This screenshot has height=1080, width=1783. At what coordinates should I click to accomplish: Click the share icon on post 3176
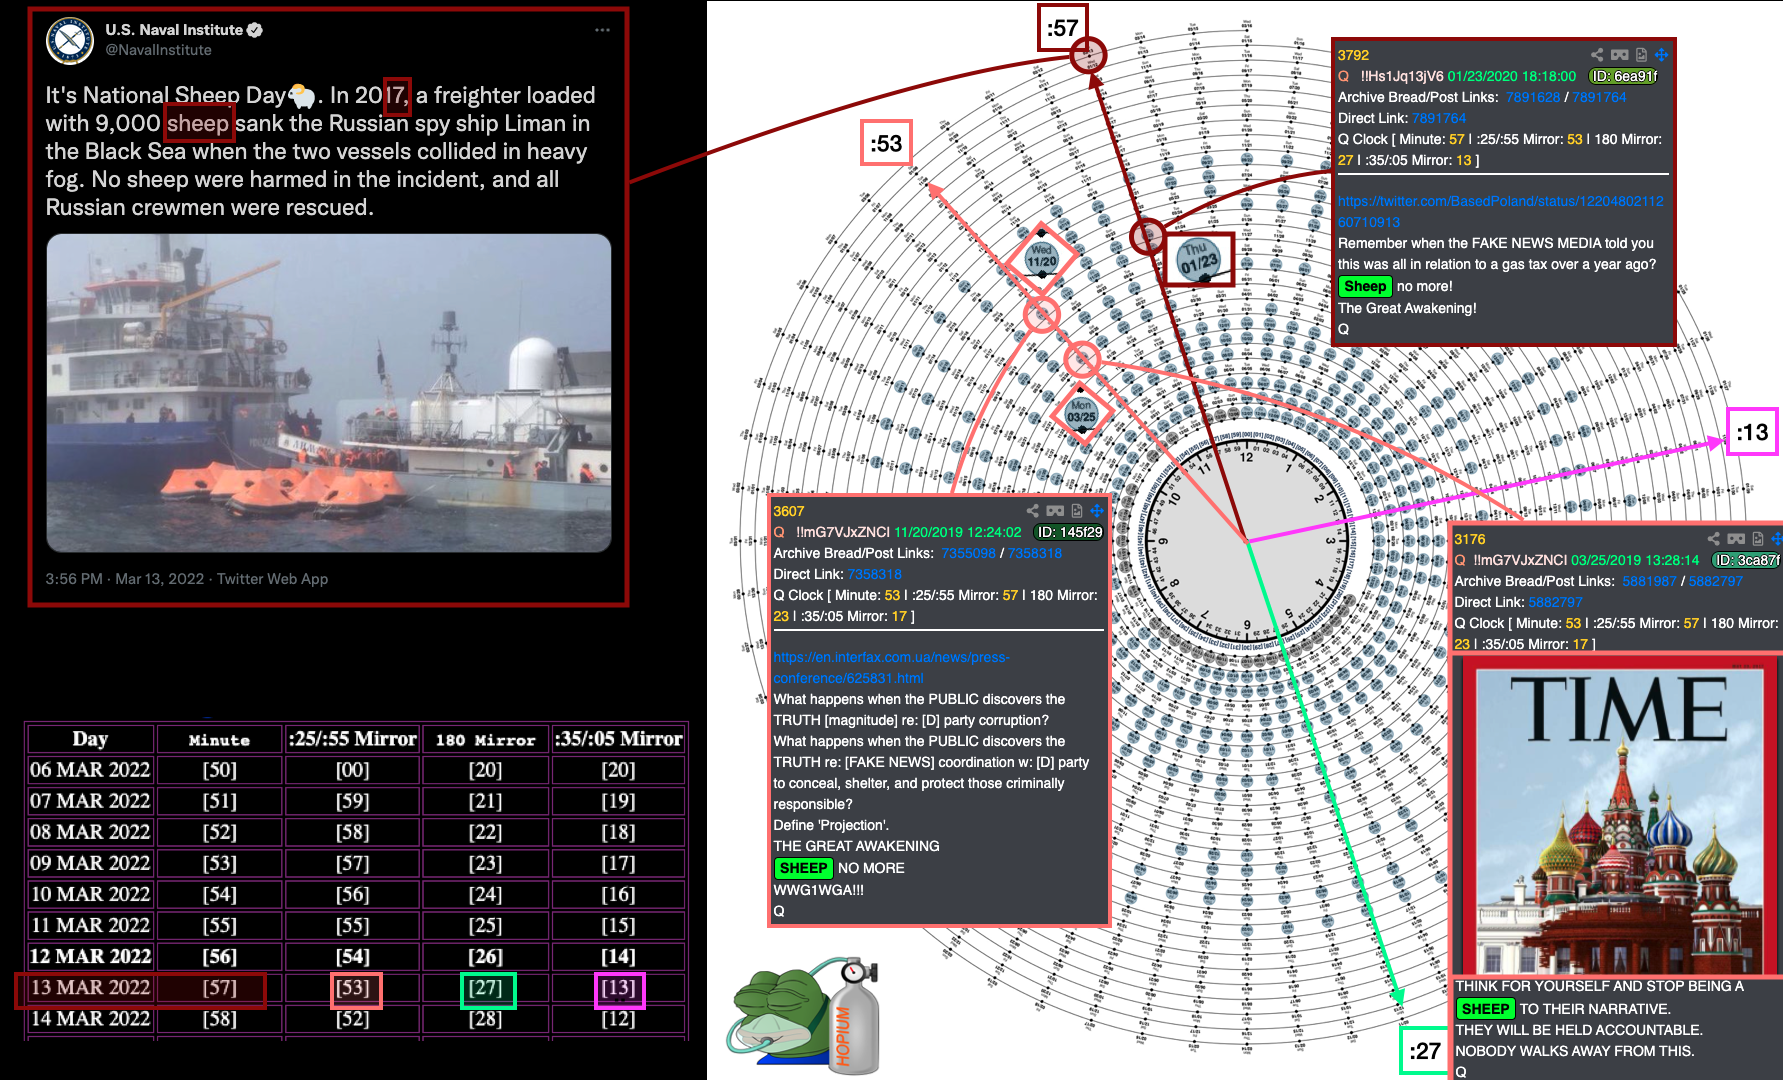click(x=1714, y=539)
